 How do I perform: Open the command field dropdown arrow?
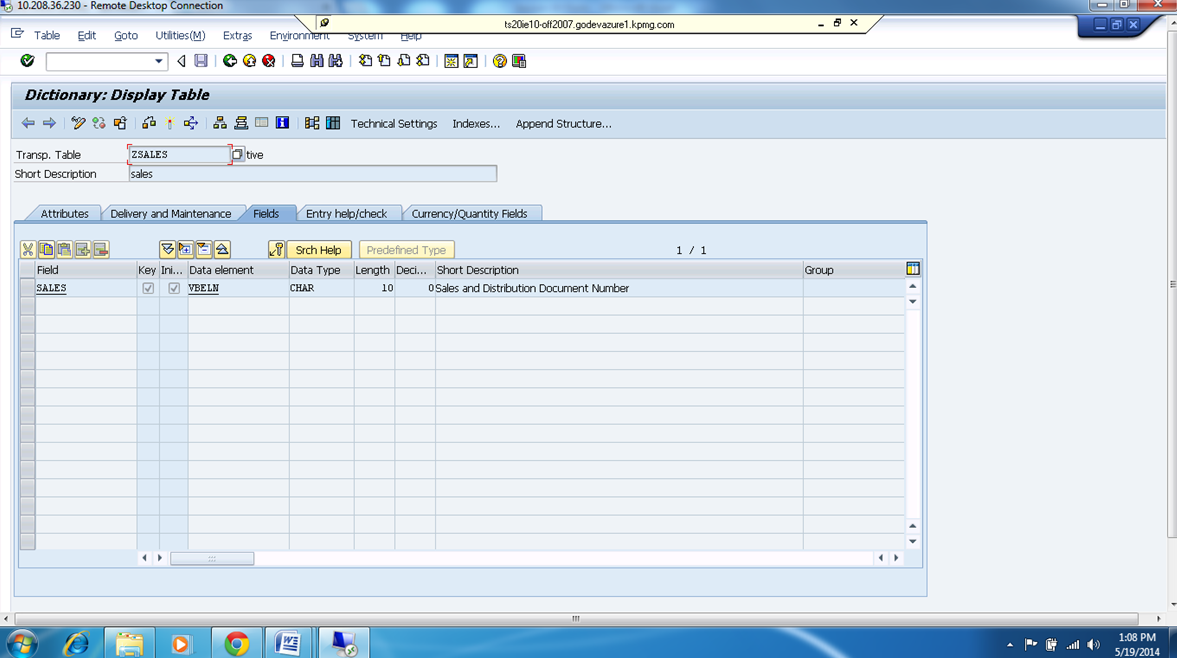[x=161, y=61]
